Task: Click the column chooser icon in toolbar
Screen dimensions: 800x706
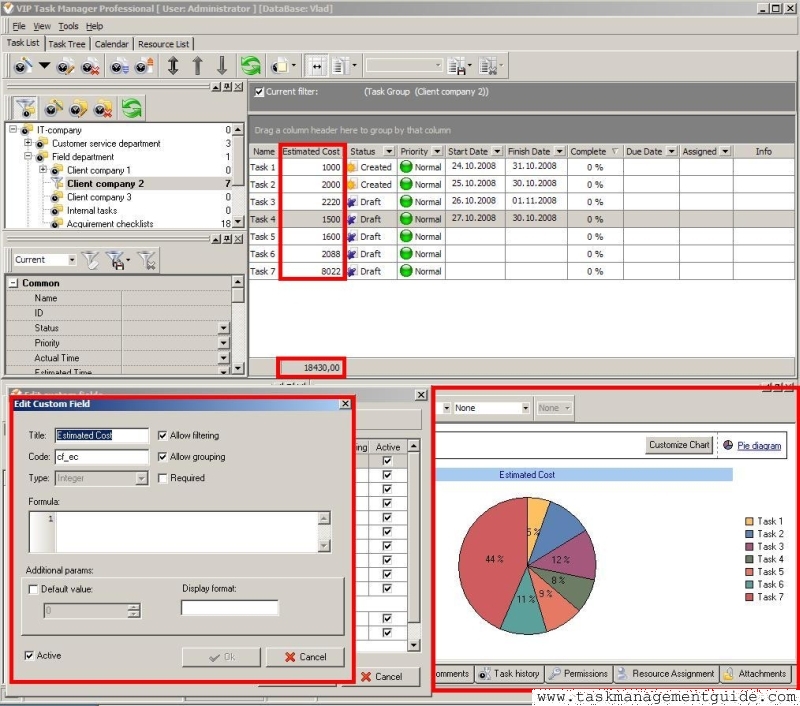Action: click(x=340, y=66)
